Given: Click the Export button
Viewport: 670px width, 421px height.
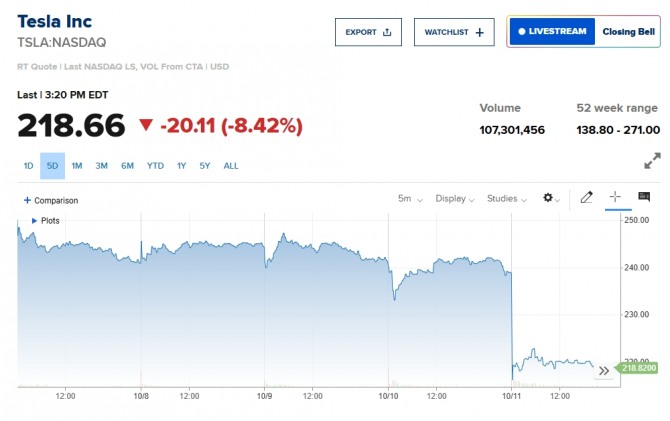Looking at the screenshot, I should coord(368,32).
